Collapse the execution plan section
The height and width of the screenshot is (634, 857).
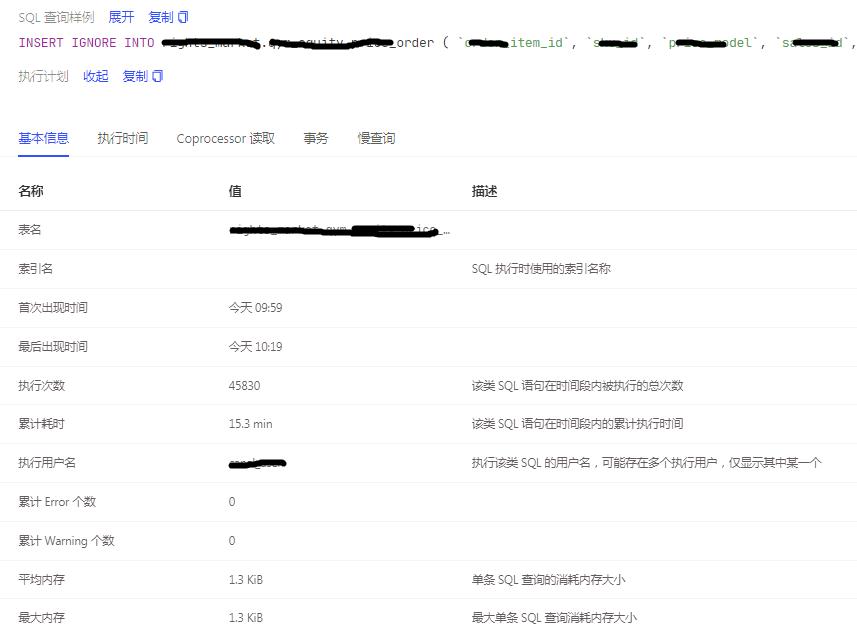(x=96, y=77)
